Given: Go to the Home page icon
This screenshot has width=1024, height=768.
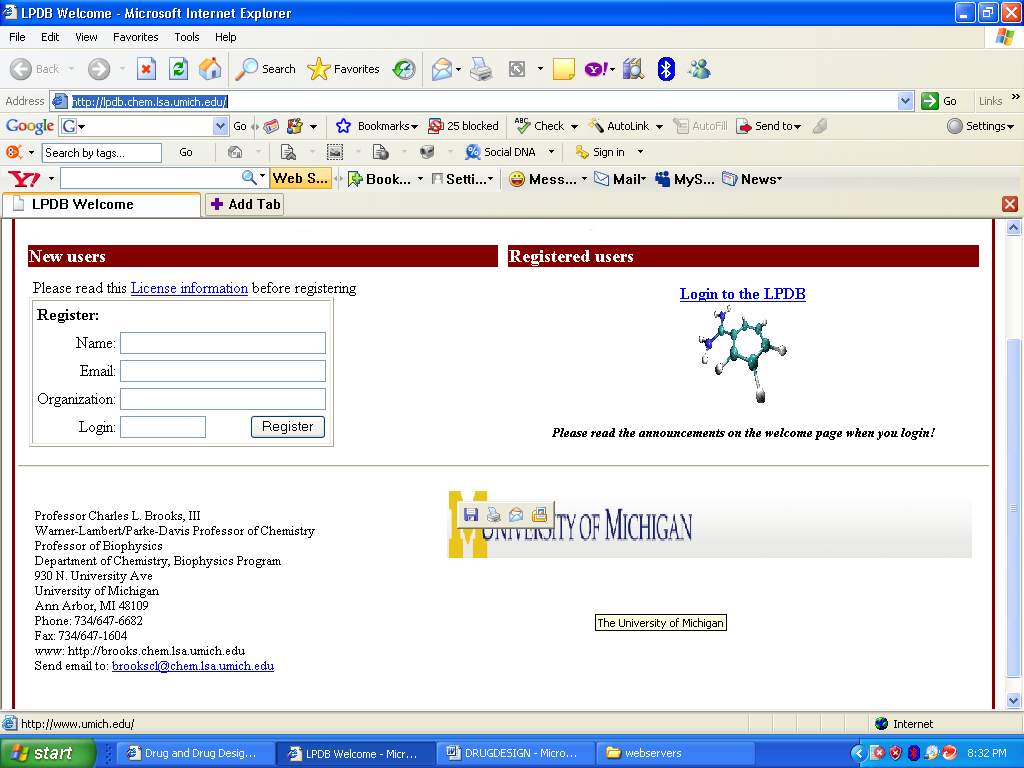Looking at the screenshot, I should [210, 69].
